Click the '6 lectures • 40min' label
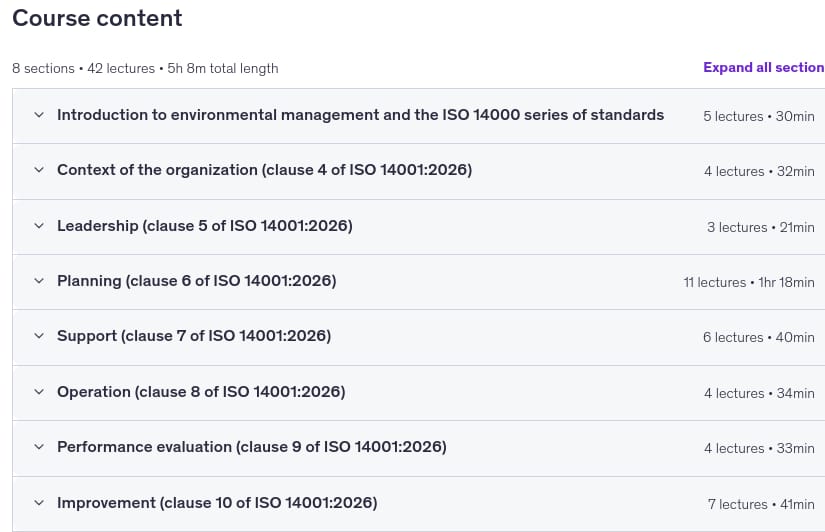The image size is (825, 532). [759, 337]
